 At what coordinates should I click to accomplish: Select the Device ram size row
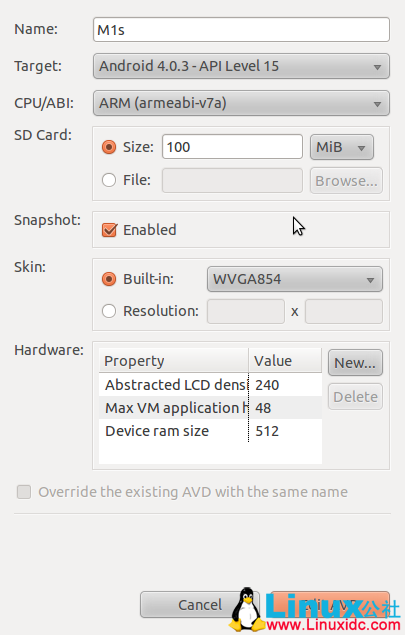[x=210, y=431]
